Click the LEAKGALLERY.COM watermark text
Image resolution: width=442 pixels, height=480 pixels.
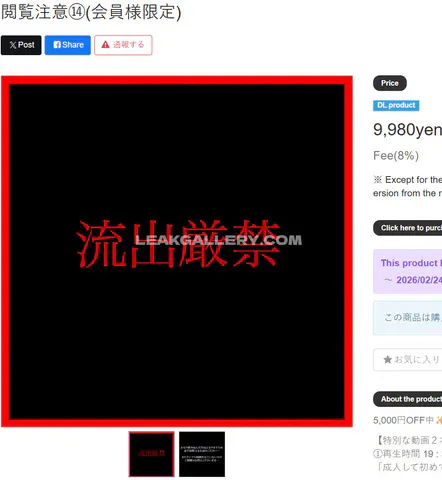point(218,240)
